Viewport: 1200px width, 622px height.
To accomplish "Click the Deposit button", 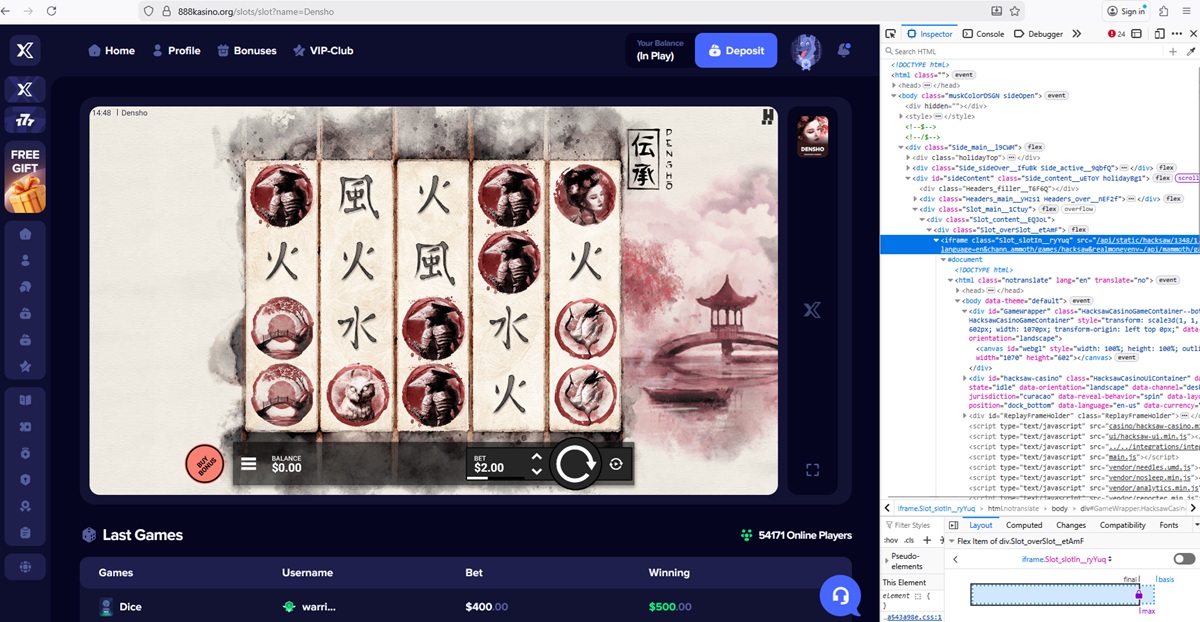I will coord(736,51).
